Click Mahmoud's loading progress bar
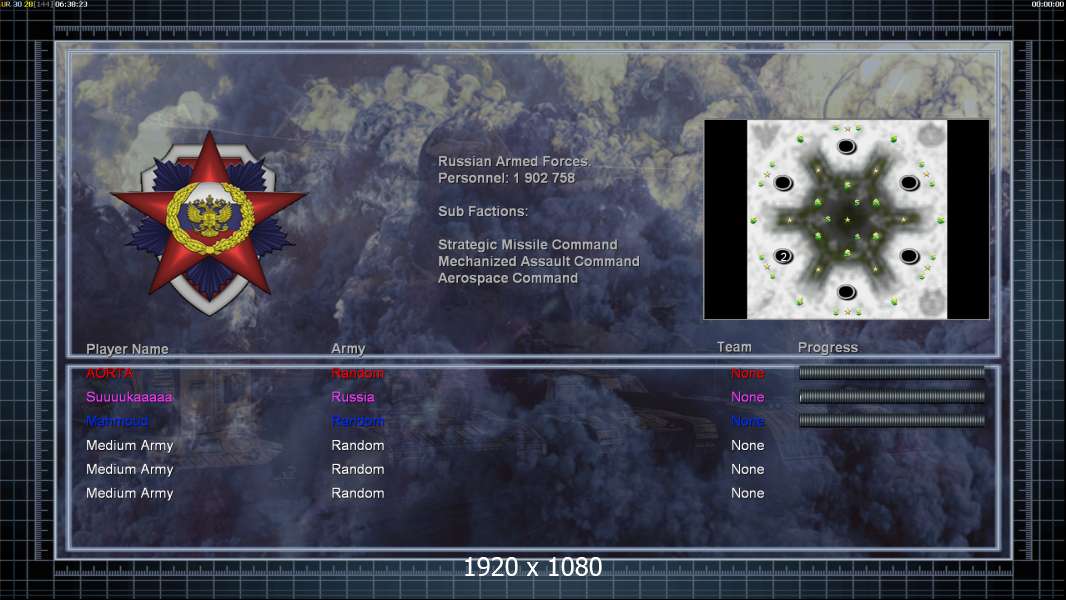 coord(892,421)
